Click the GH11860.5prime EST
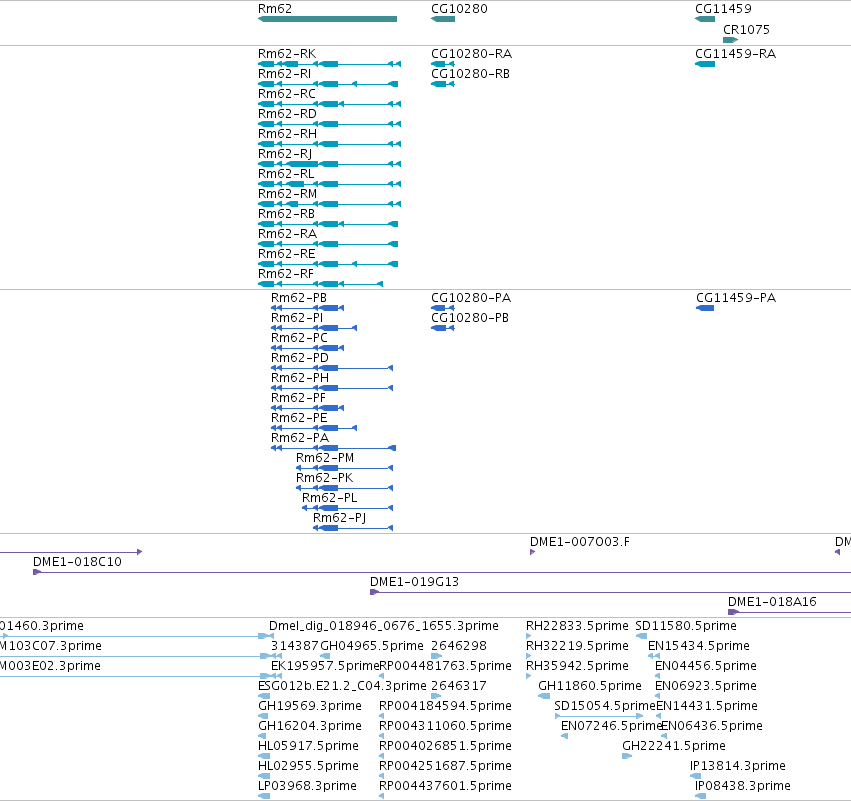Image resolution: width=851 pixels, height=801 pixels. (589, 685)
